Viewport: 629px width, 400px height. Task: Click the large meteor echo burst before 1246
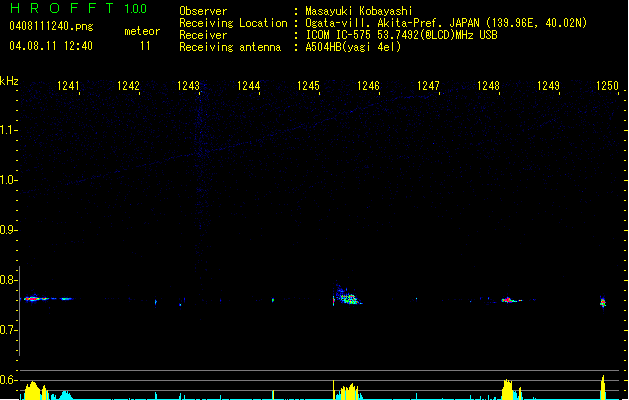click(x=347, y=296)
